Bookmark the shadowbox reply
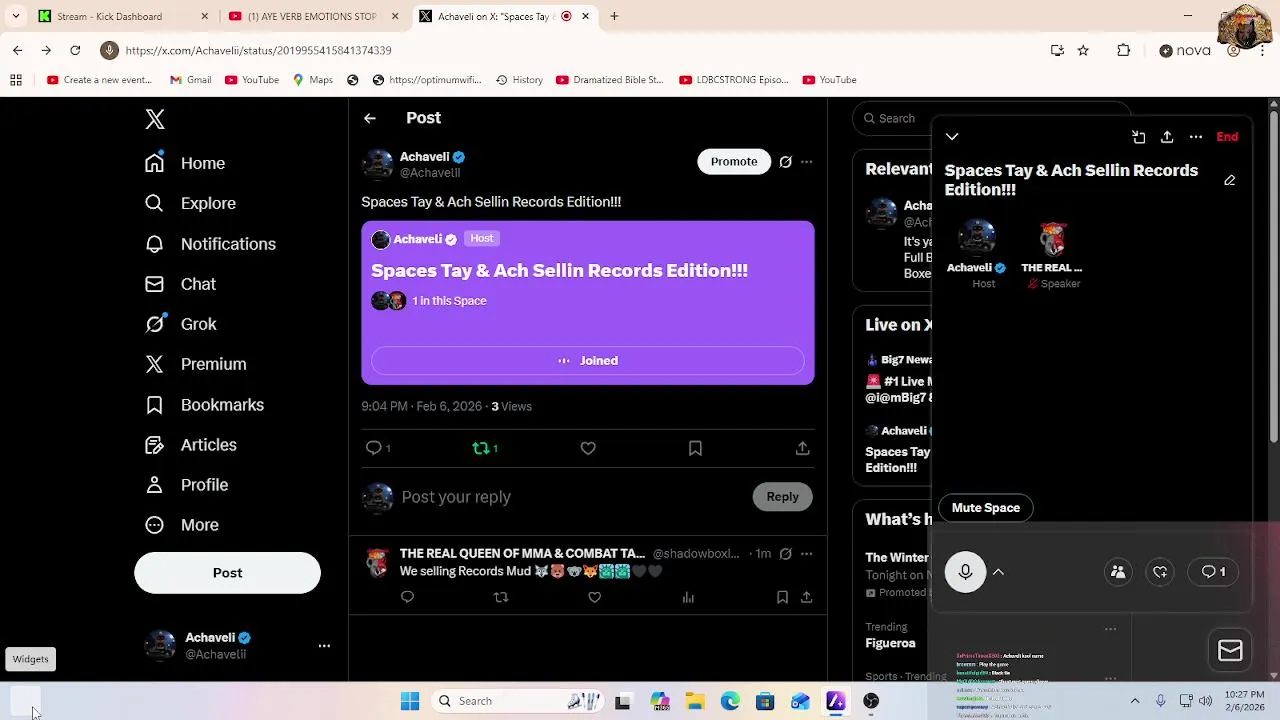 [782, 597]
